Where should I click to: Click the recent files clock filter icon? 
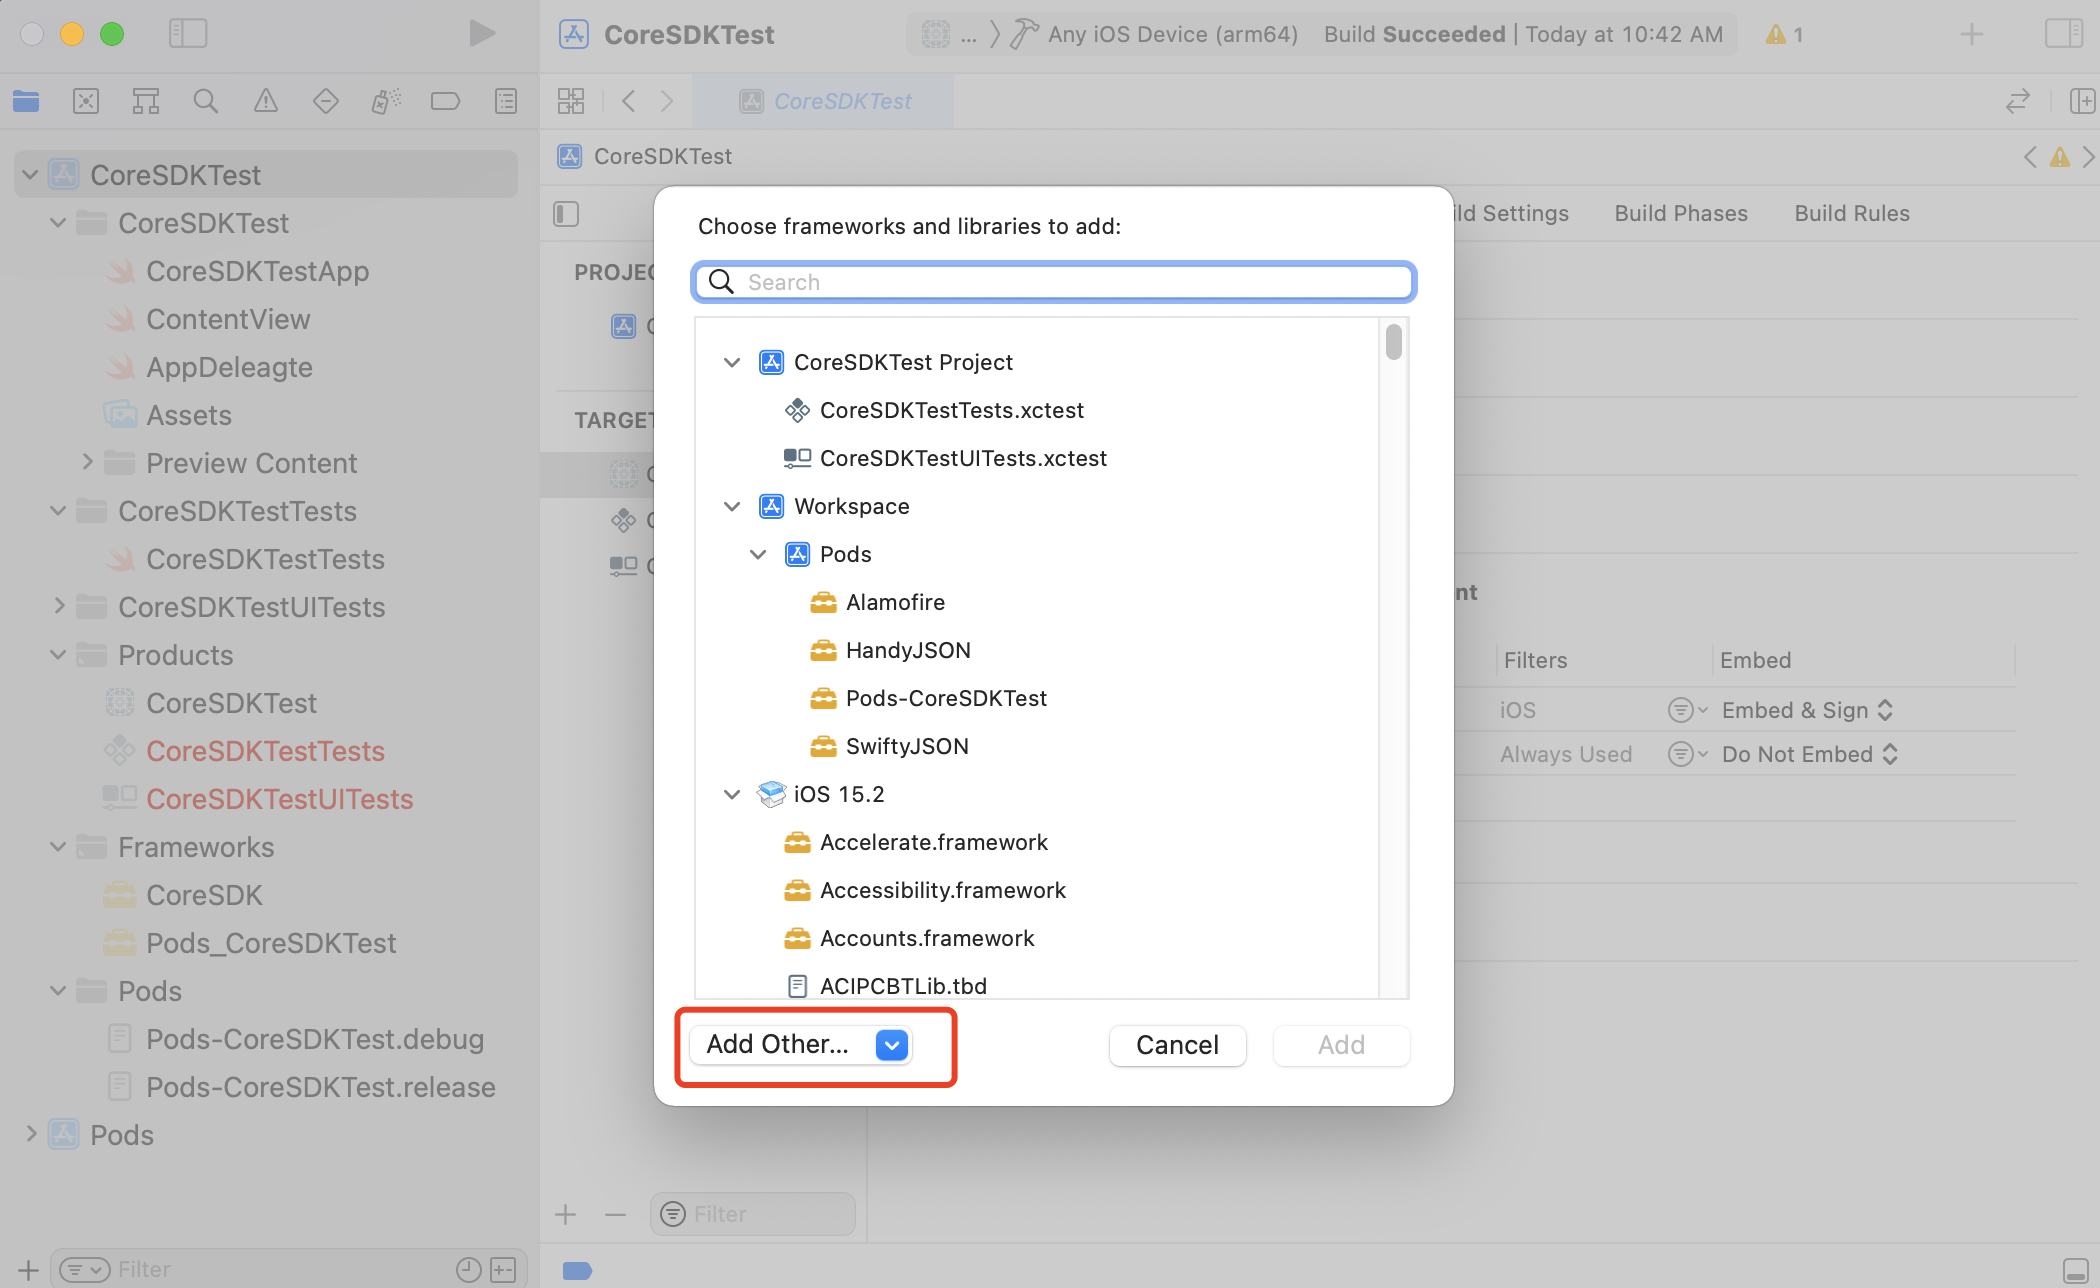click(469, 1270)
